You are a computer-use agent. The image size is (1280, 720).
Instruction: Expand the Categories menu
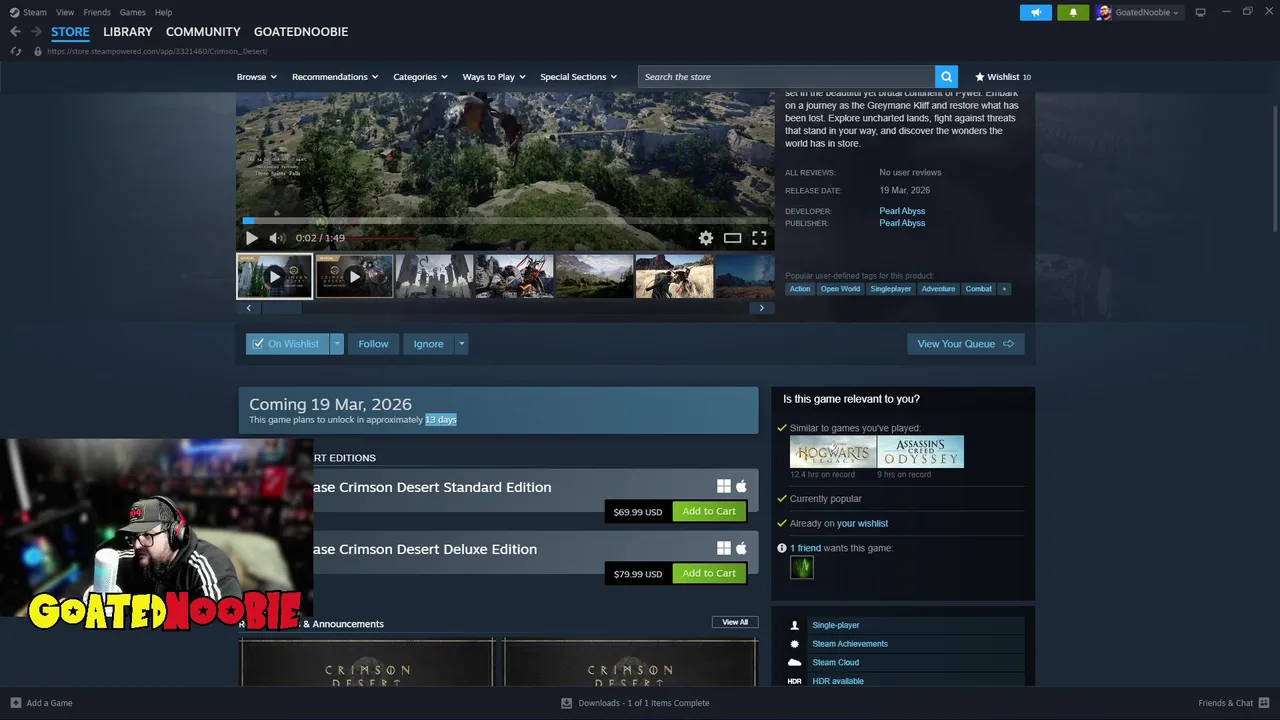(420, 77)
